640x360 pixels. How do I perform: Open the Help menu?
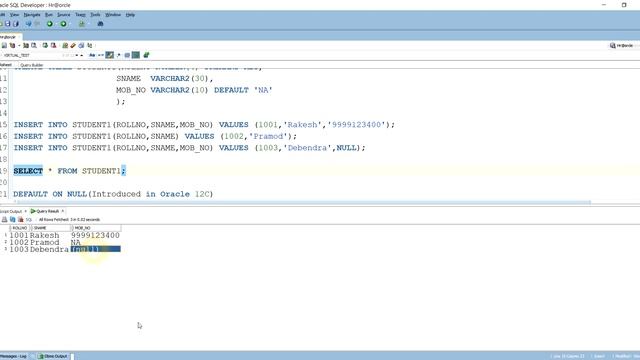130,15
